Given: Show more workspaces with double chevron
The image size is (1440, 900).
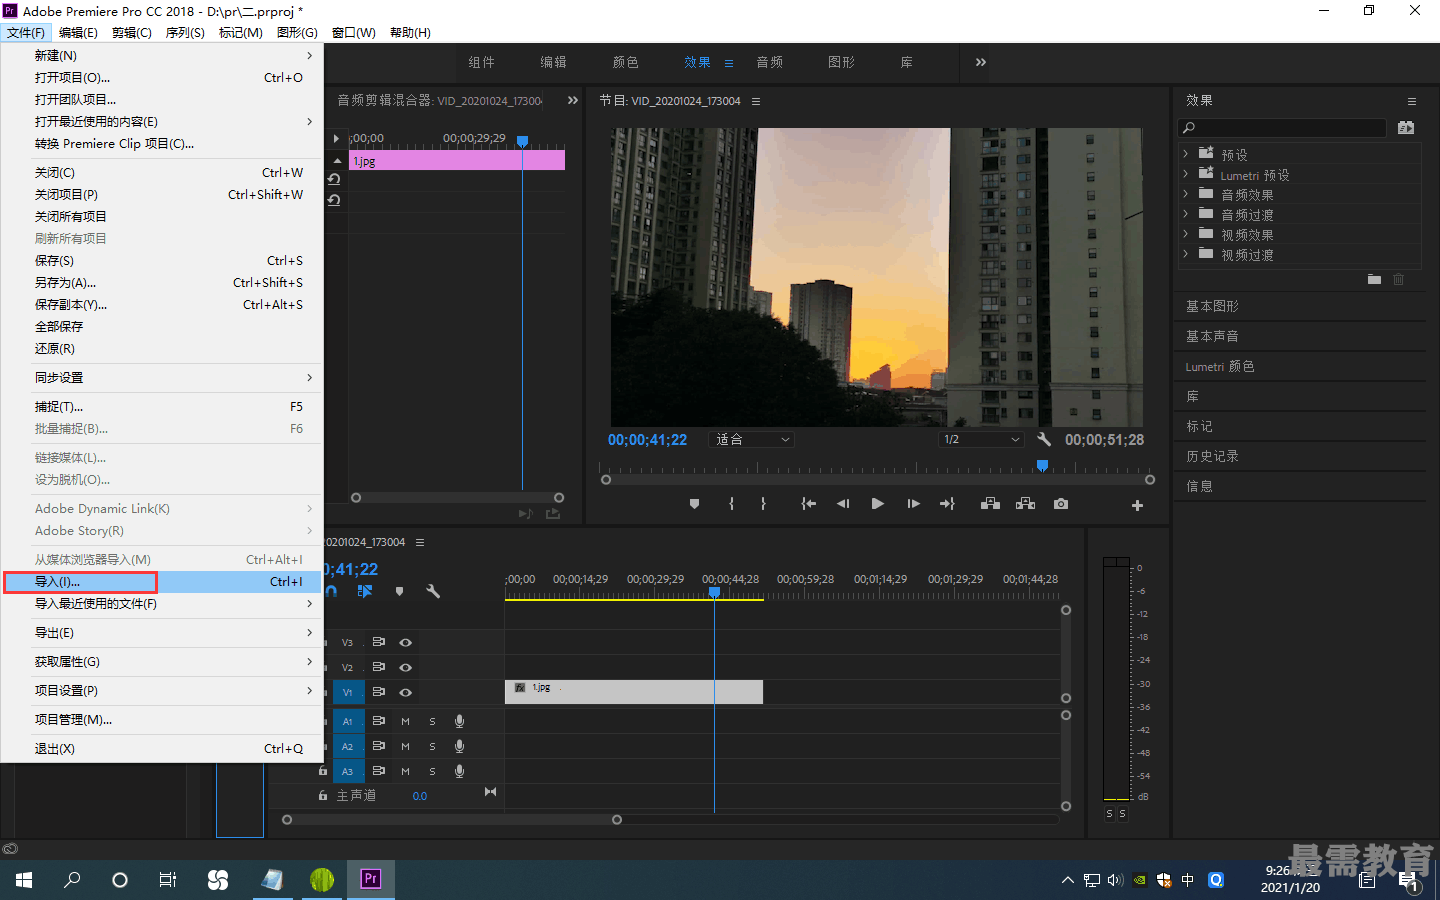Looking at the screenshot, I should click(981, 62).
